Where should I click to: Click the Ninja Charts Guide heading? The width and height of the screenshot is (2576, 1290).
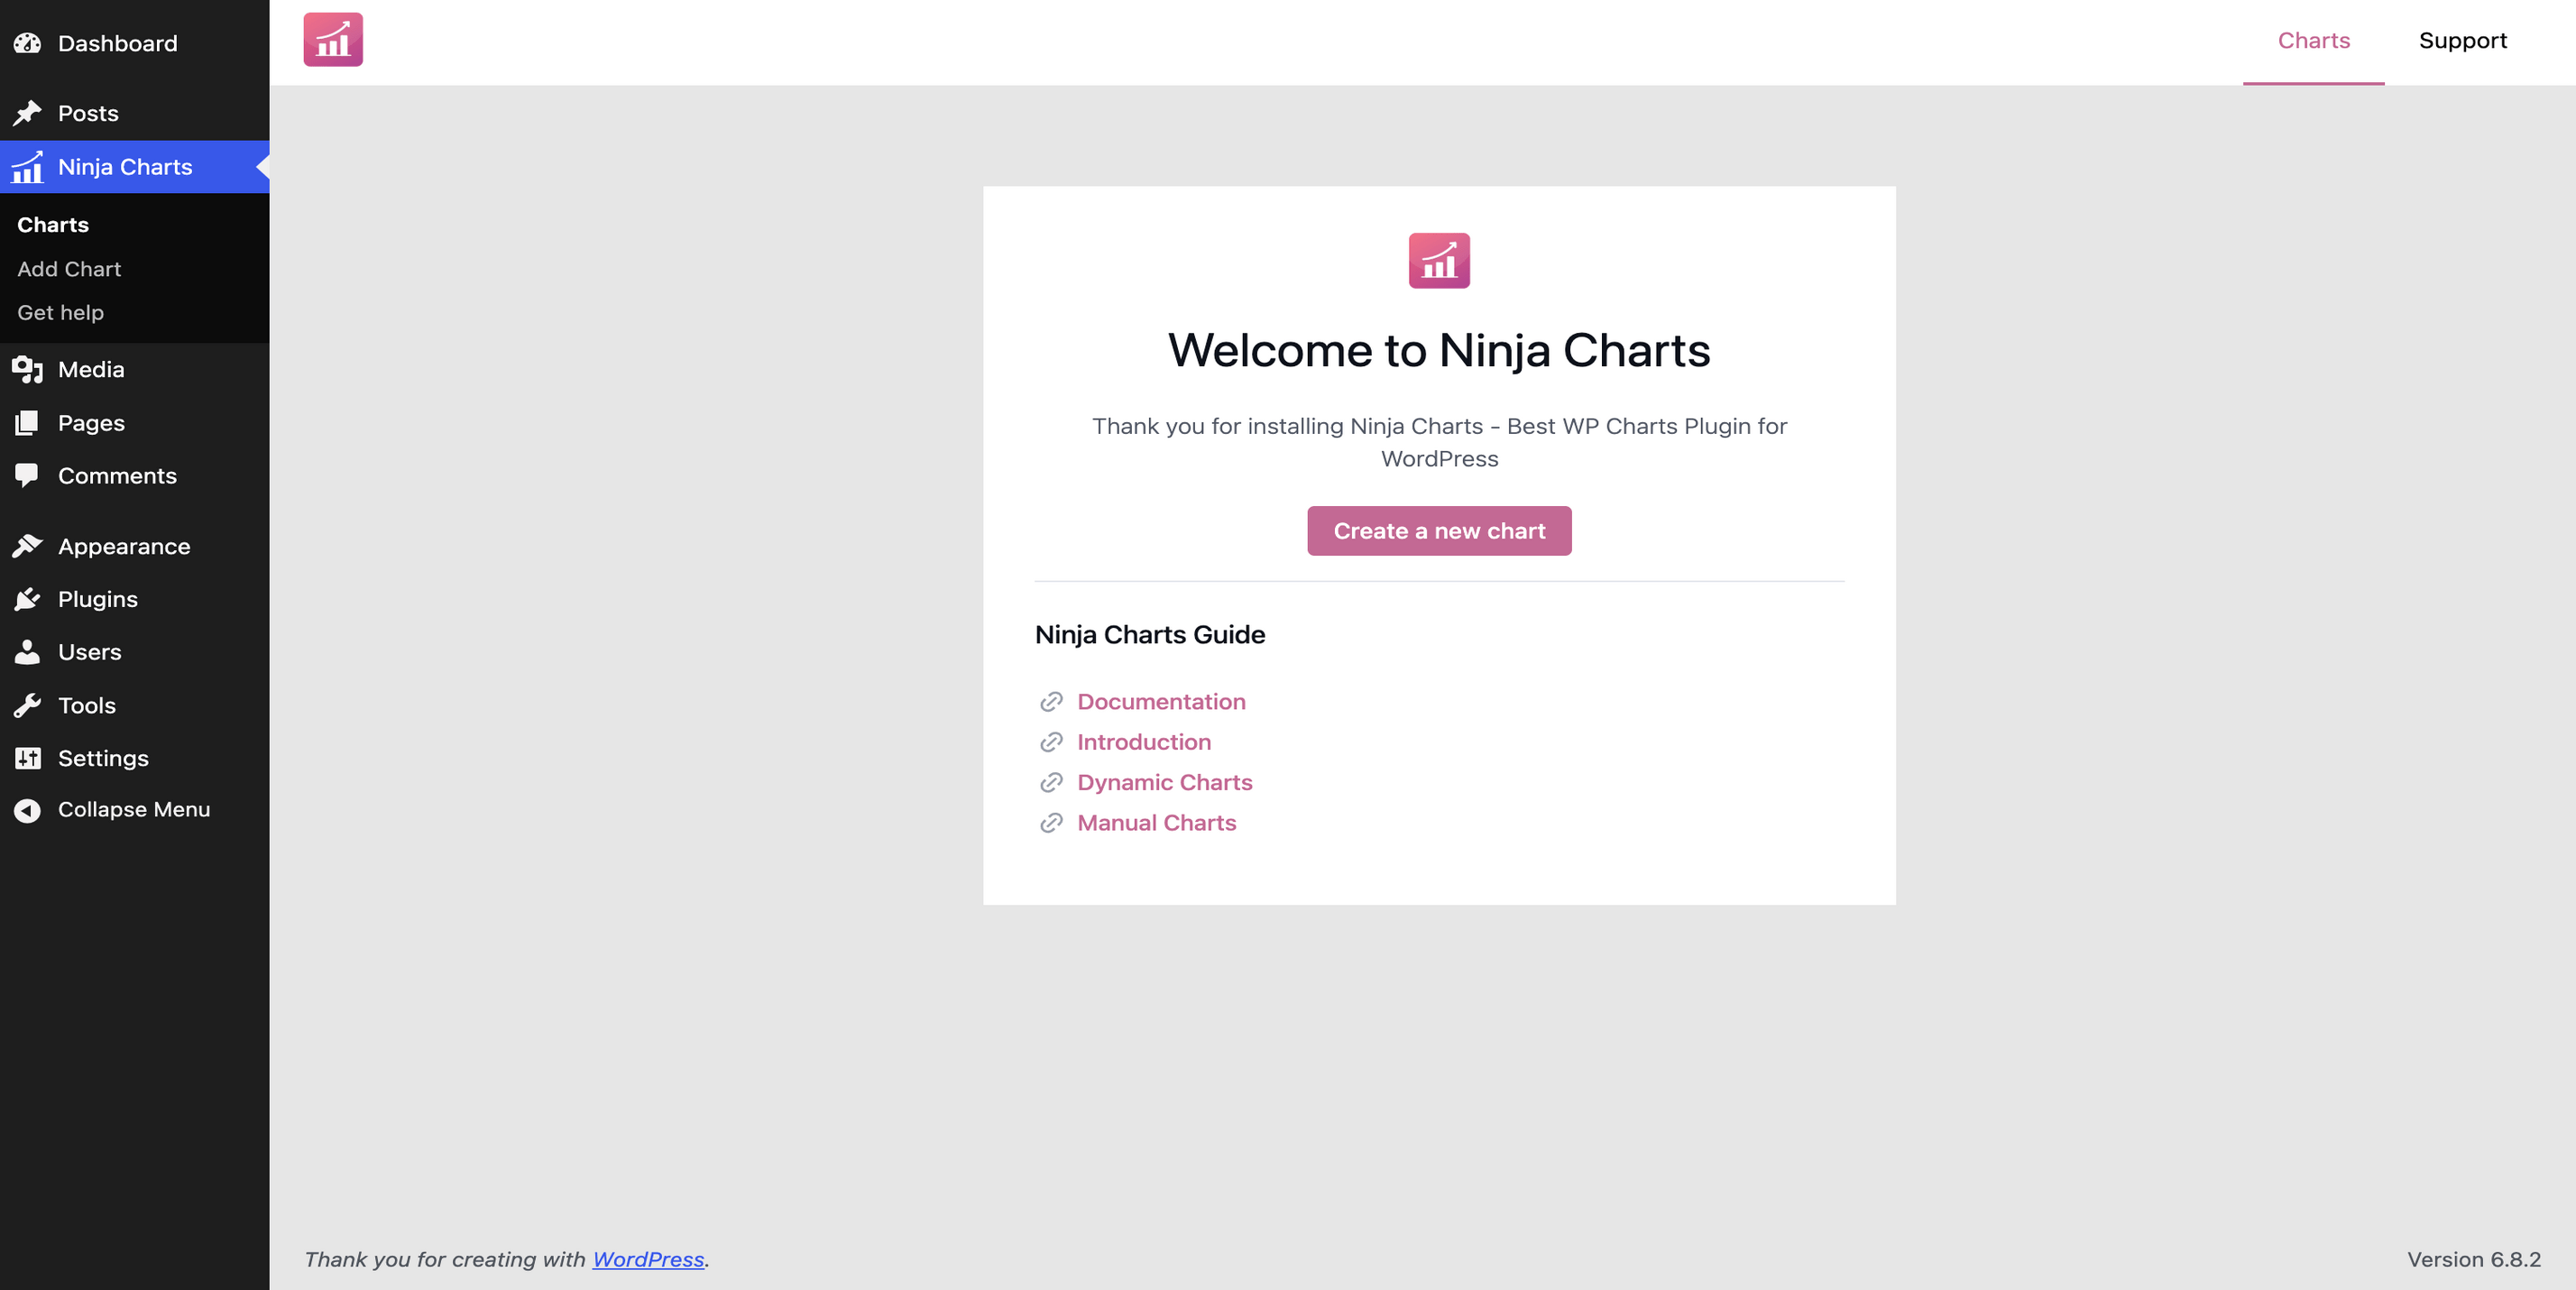(x=1150, y=635)
